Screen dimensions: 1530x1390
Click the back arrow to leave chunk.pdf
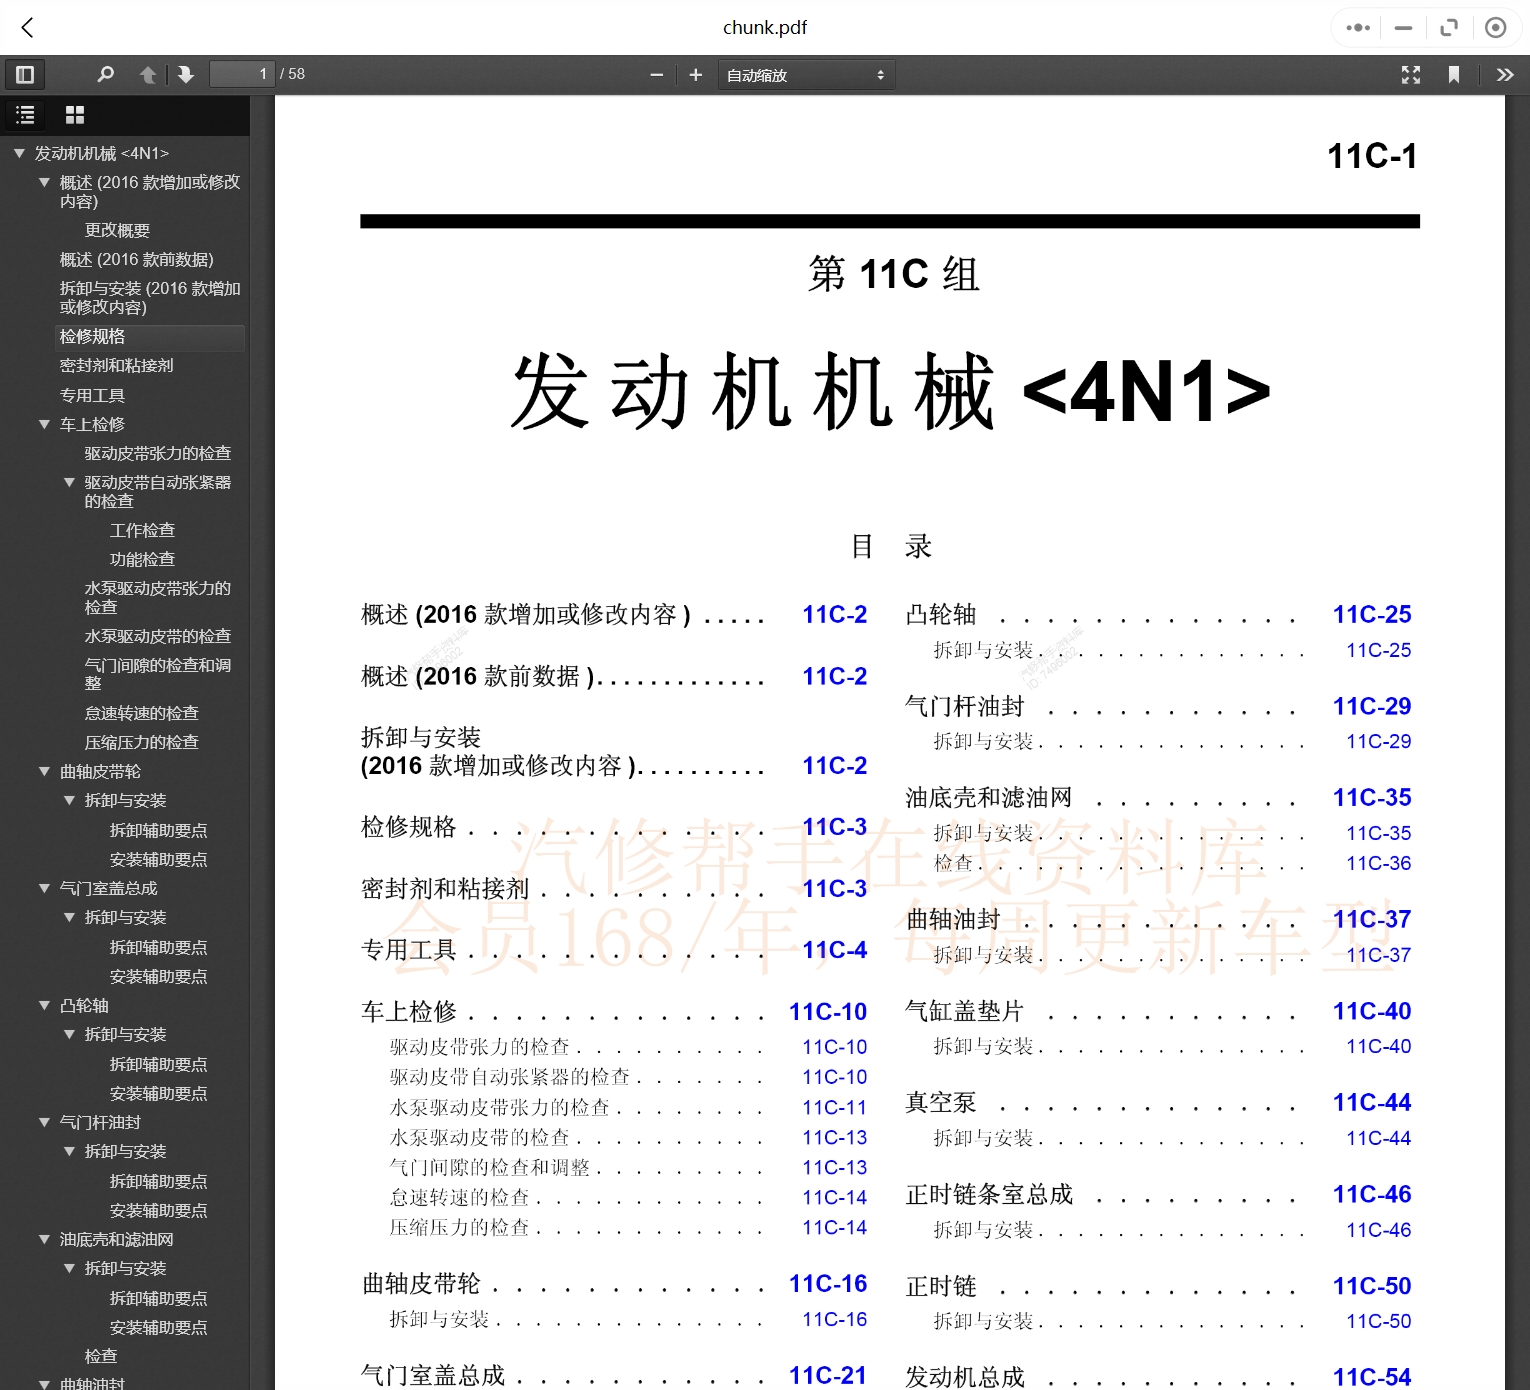[x=27, y=28]
